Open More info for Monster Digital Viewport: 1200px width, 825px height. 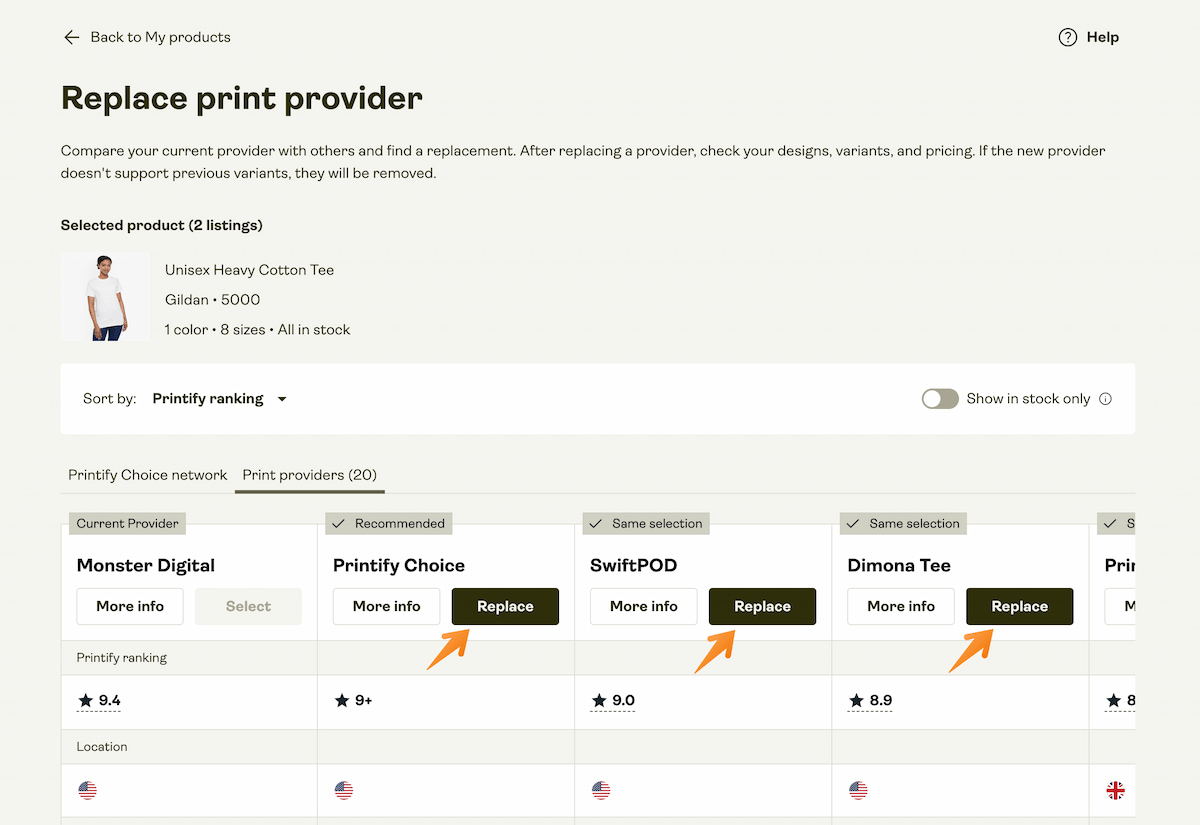129,606
